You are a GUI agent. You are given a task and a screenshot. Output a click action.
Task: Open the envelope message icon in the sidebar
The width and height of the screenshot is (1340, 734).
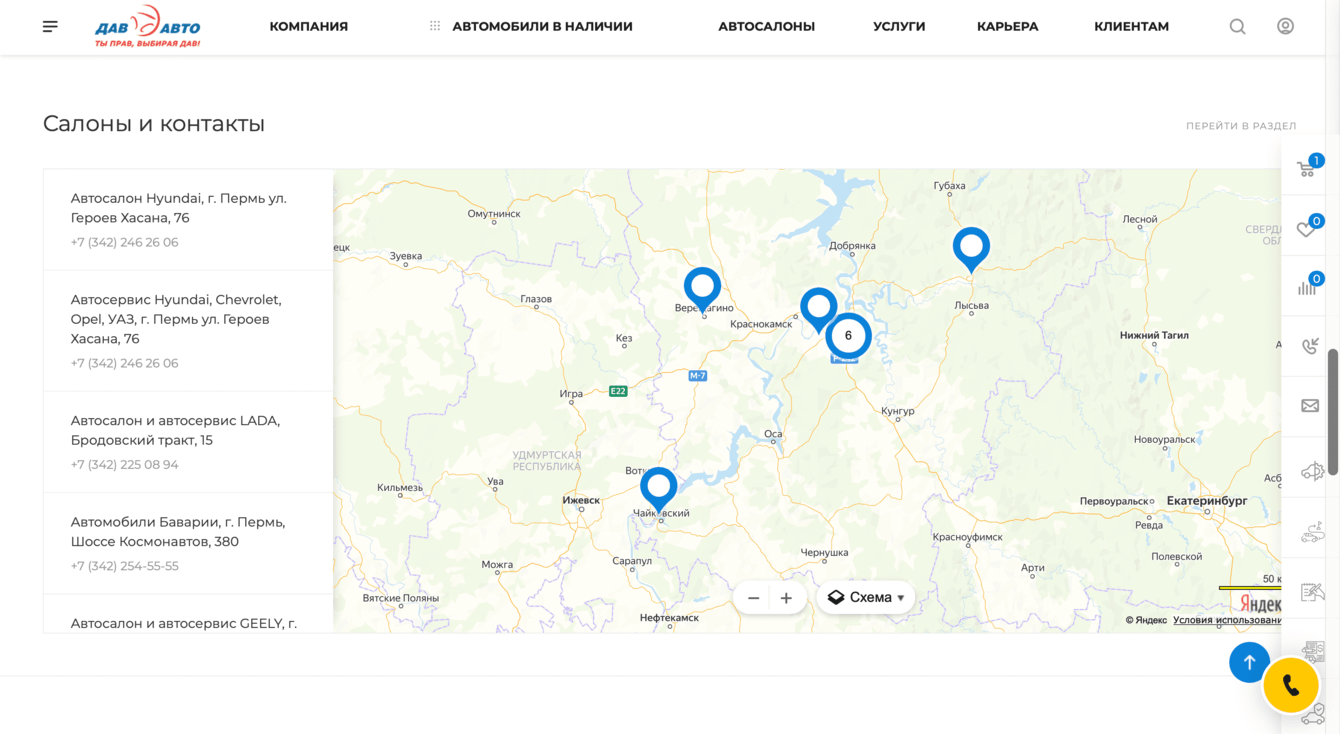pyautogui.click(x=1310, y=406)
